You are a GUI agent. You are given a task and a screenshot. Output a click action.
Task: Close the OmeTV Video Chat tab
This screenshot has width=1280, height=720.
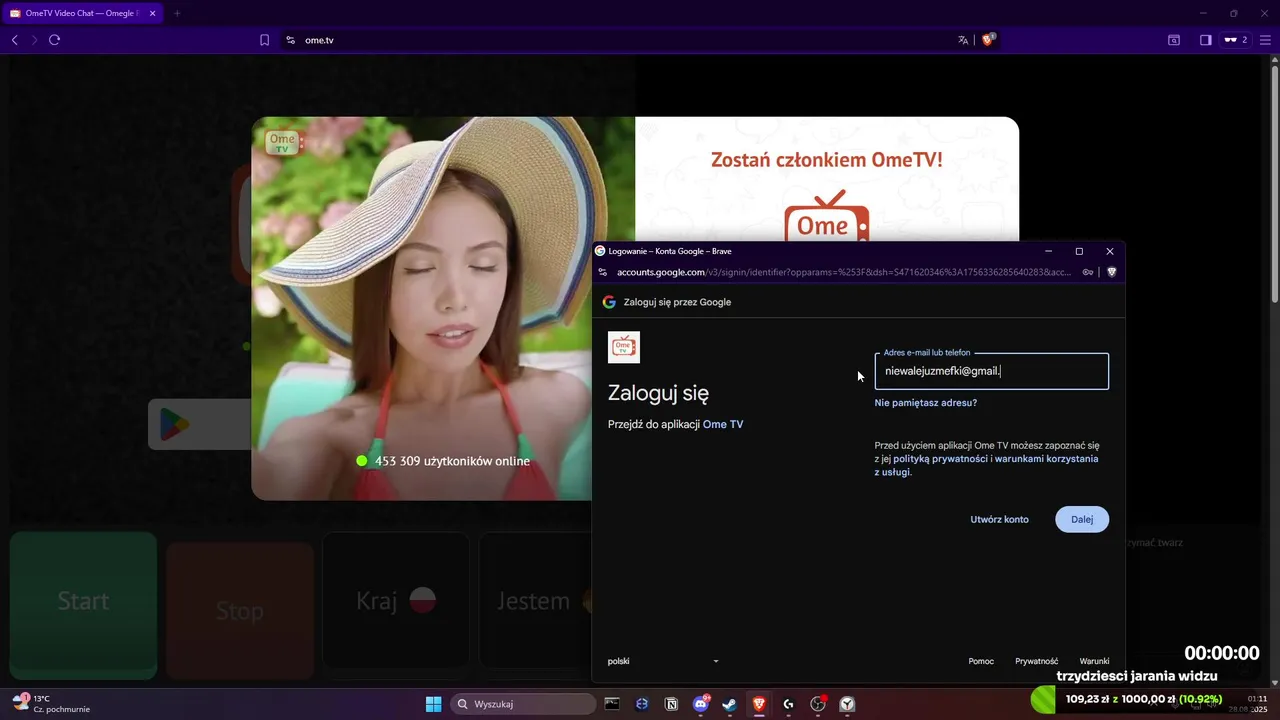[152, 13]
